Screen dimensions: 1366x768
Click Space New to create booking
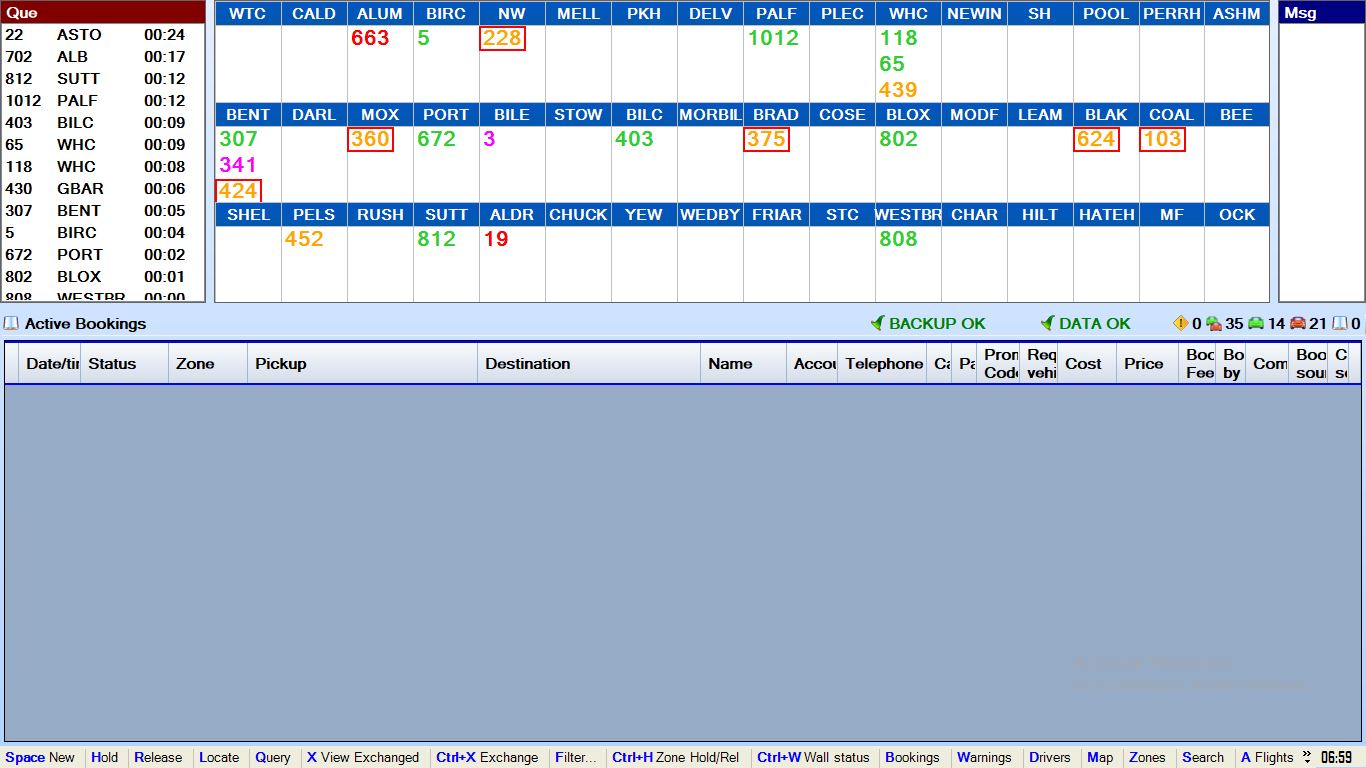pos(40,758)
